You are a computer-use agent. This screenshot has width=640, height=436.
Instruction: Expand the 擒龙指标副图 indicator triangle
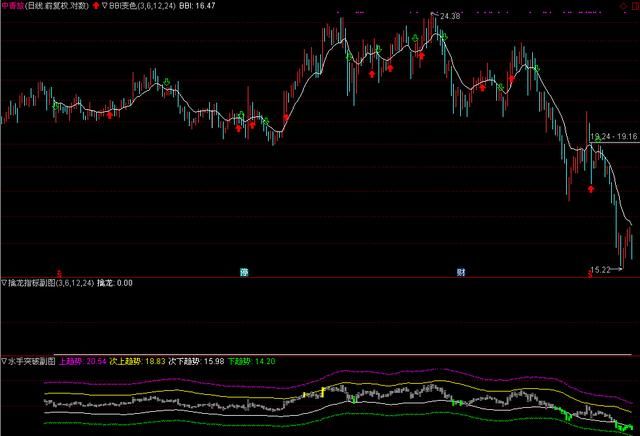4,283
